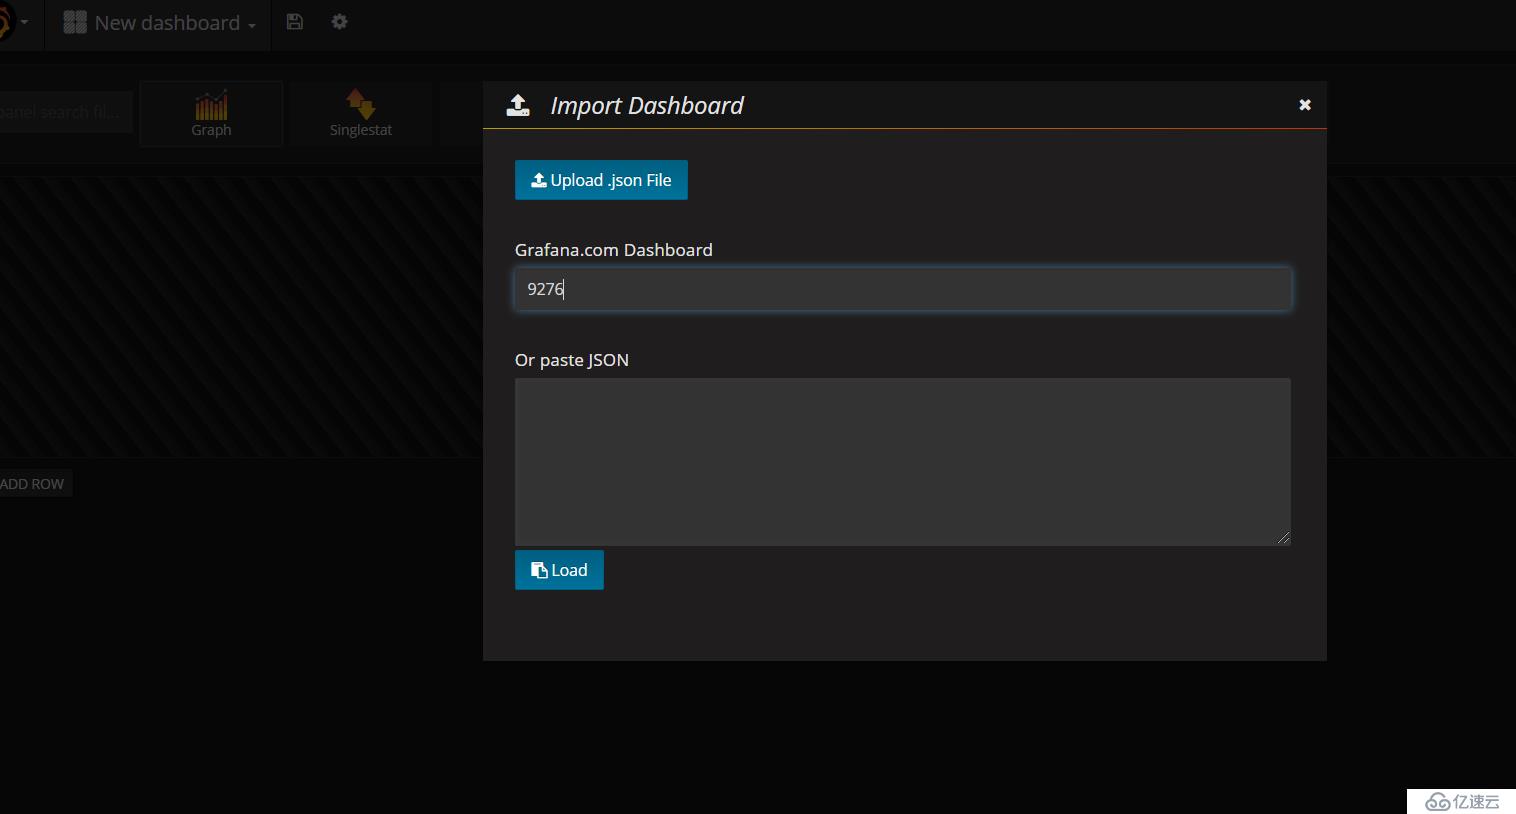The height and width of the screenshot is (814, 1516).
Task: Click the JSON text area resize handle
Action: [1284, 538]
